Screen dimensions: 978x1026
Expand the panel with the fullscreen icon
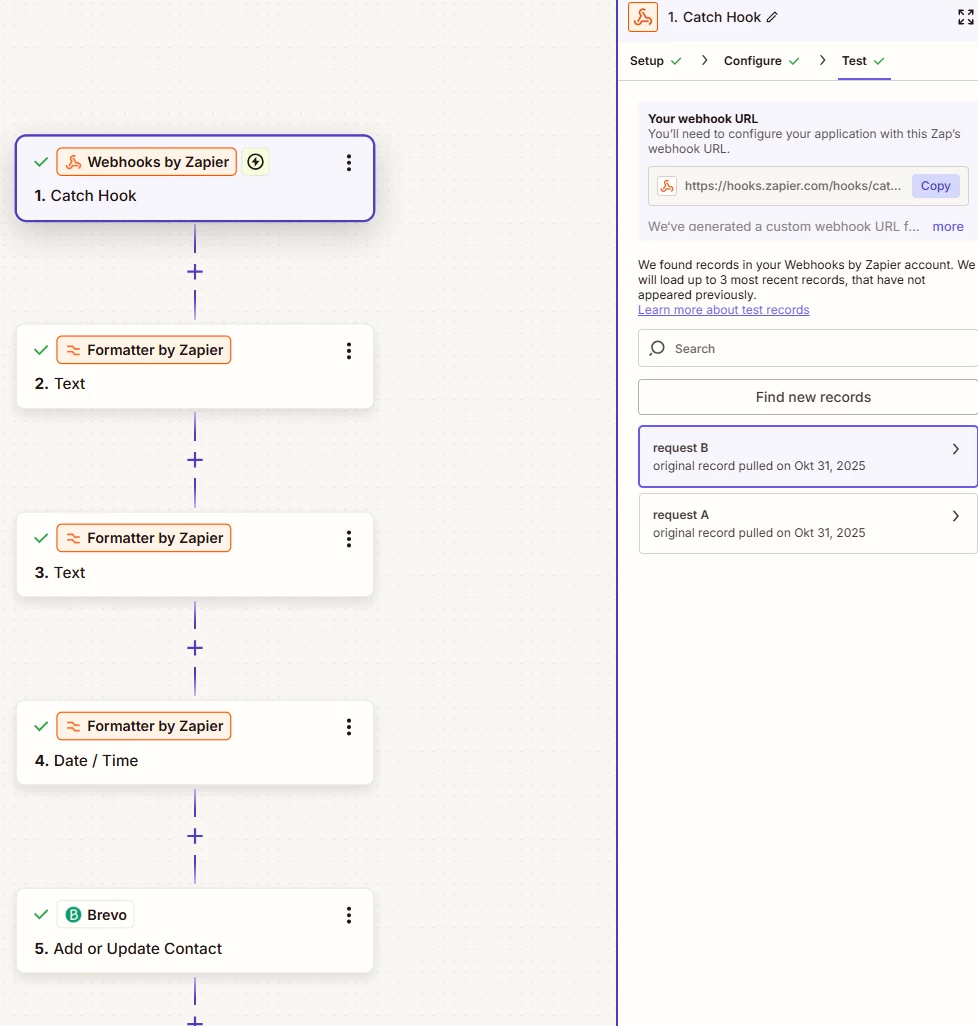pyautogui.click(x=966, y=17)
